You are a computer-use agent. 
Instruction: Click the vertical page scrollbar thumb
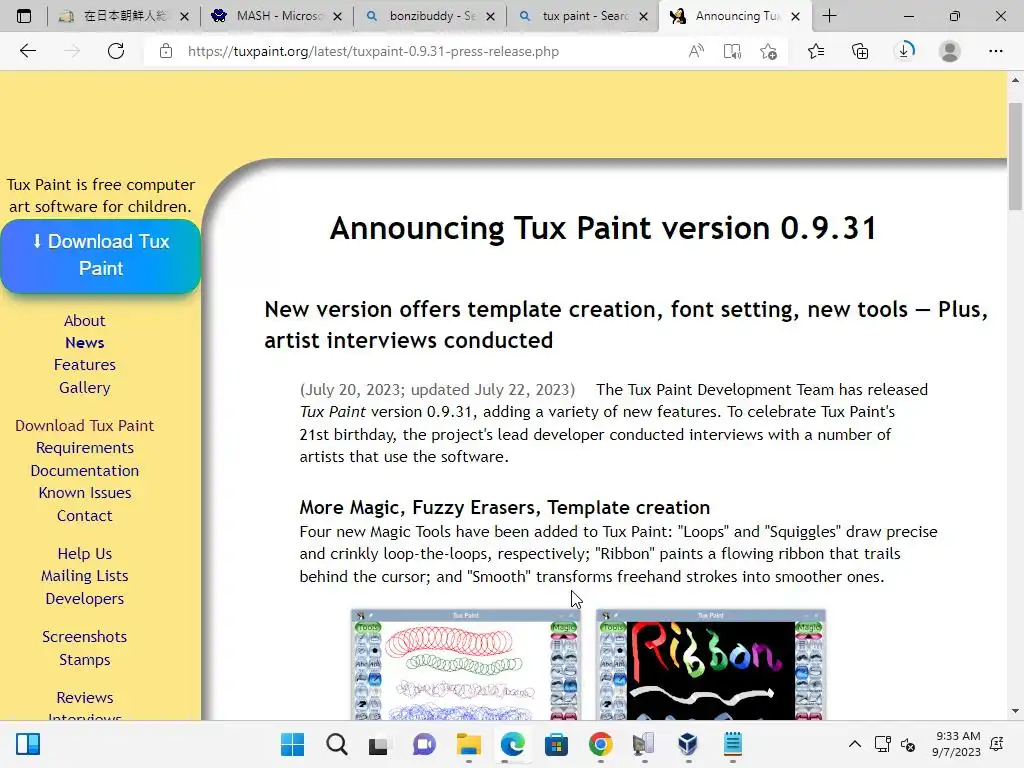(1015, 157)
